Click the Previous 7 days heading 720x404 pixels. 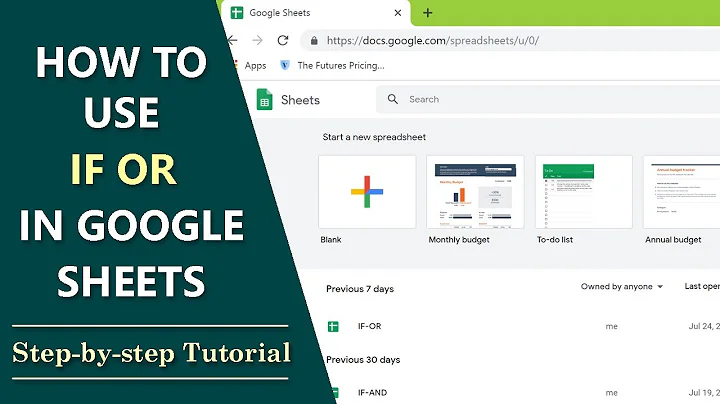tap(360, 289)
